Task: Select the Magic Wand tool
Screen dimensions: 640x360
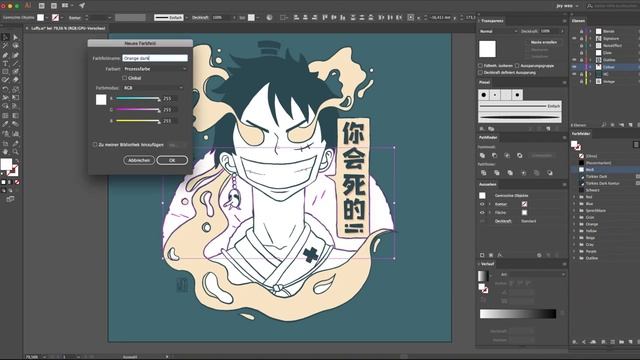Action: (5, 46)
